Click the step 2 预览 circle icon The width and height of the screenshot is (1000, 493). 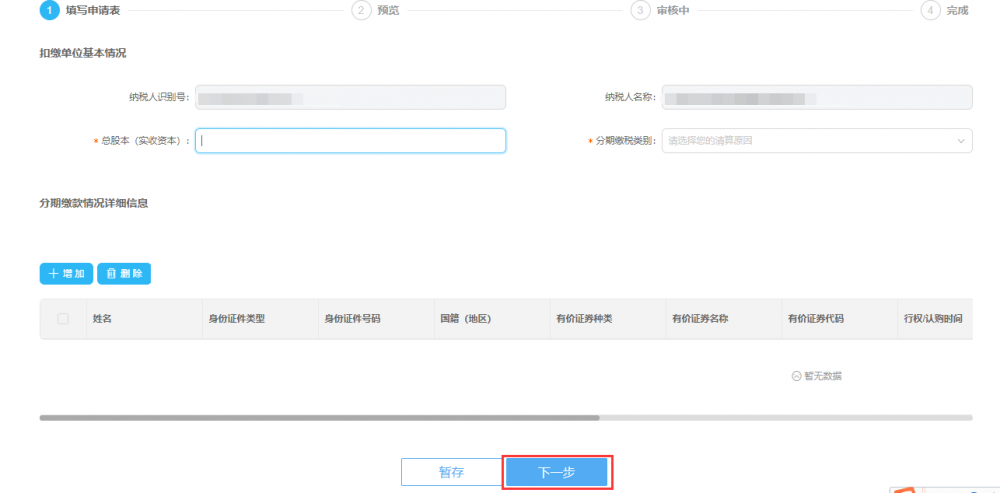[360, 10]
